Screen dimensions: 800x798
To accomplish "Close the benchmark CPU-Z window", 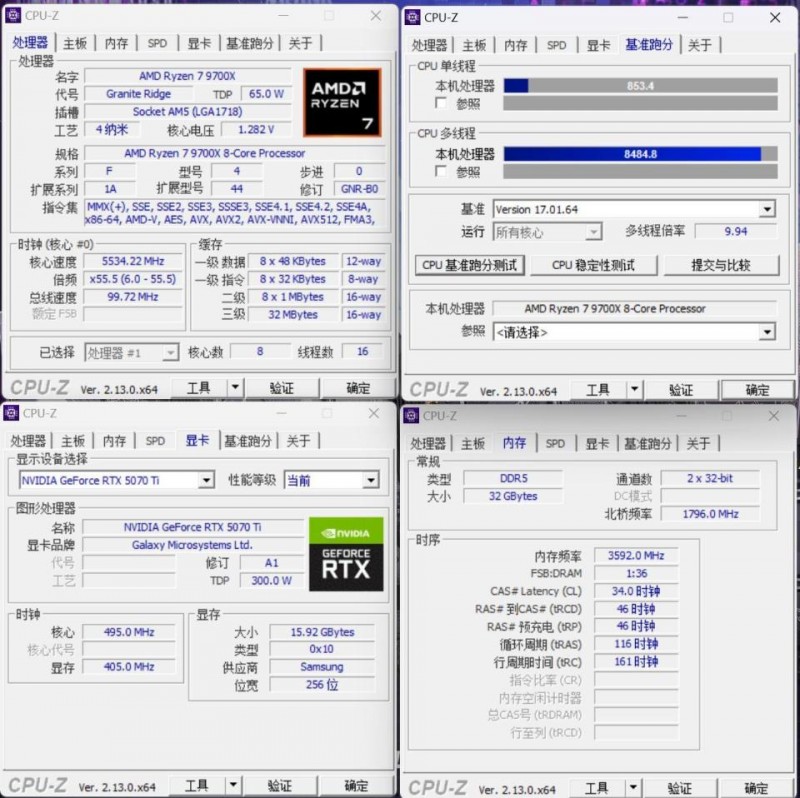I will [775, 17].
